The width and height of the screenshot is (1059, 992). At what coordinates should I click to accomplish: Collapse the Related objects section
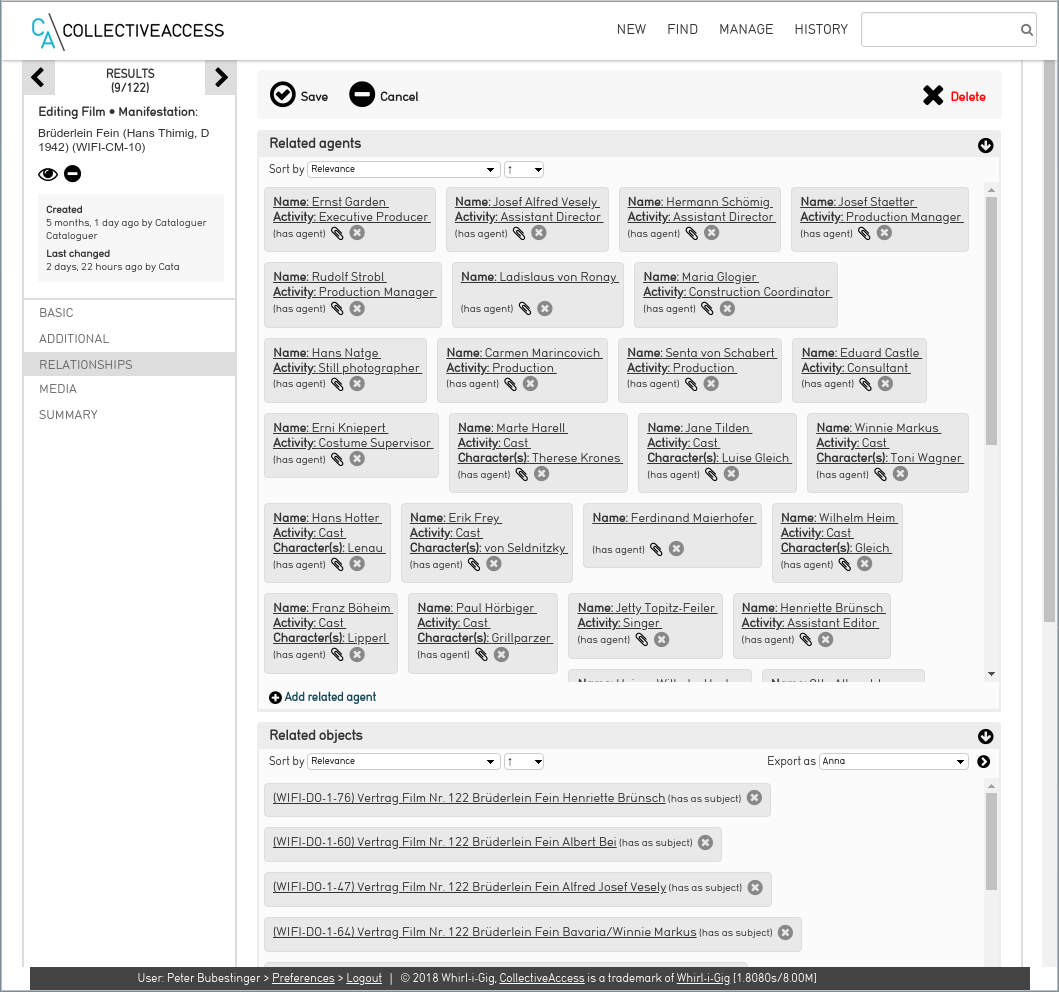tap(985, 737)
